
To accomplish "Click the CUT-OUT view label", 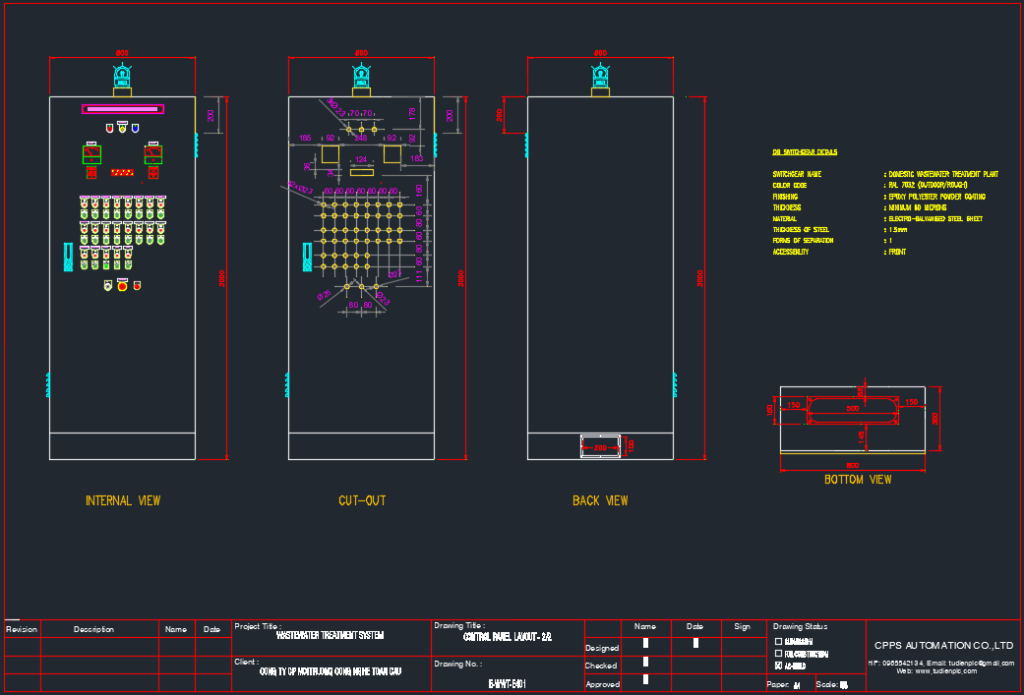I will click(x=361, y=500).
